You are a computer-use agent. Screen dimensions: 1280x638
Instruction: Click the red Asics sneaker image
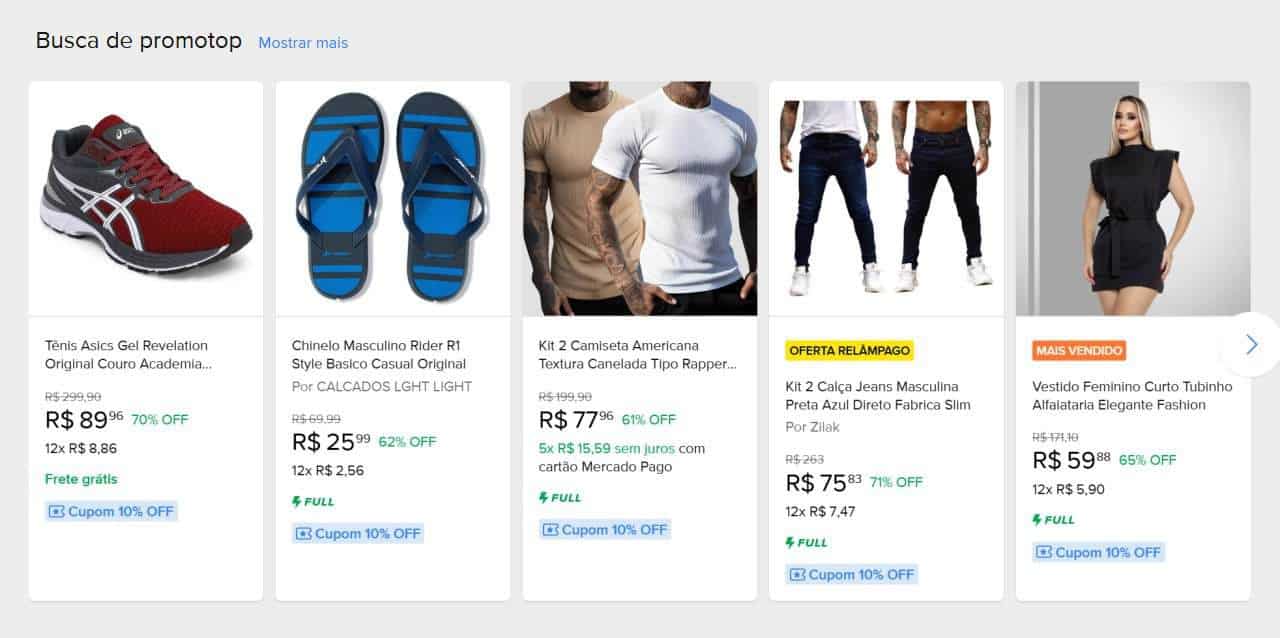coord(146,198)
